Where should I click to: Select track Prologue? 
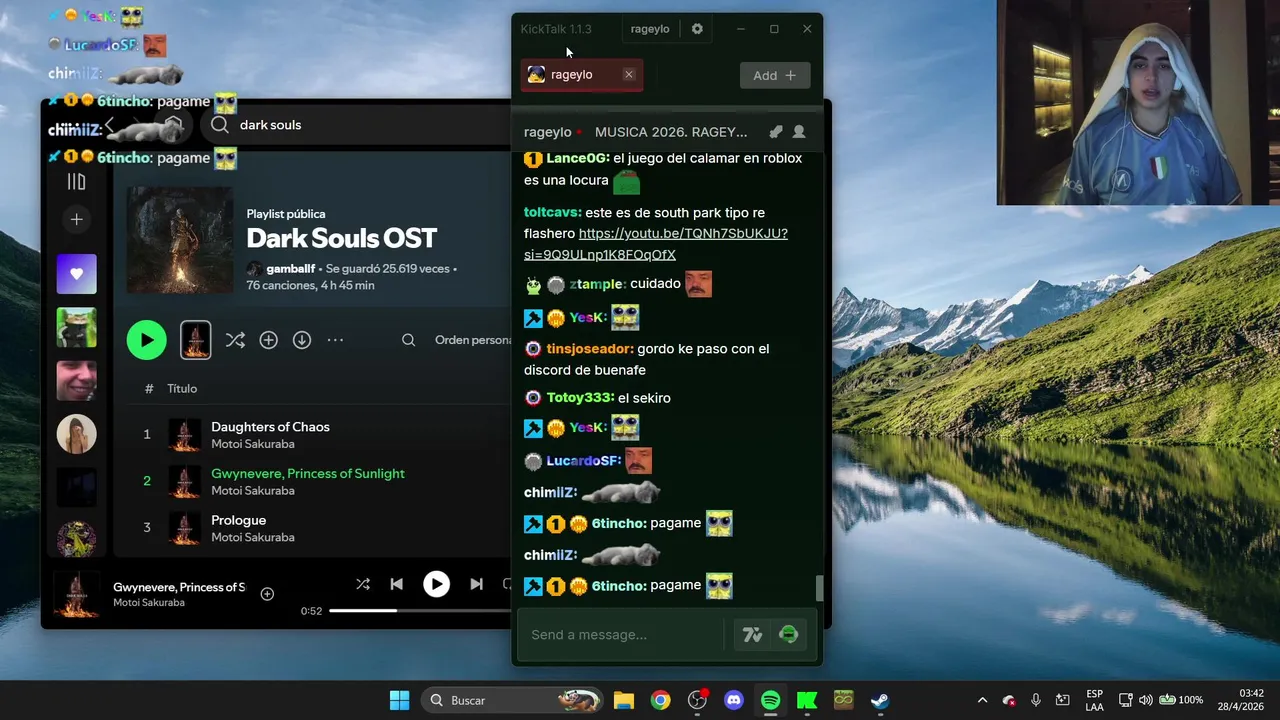[238, 521]
